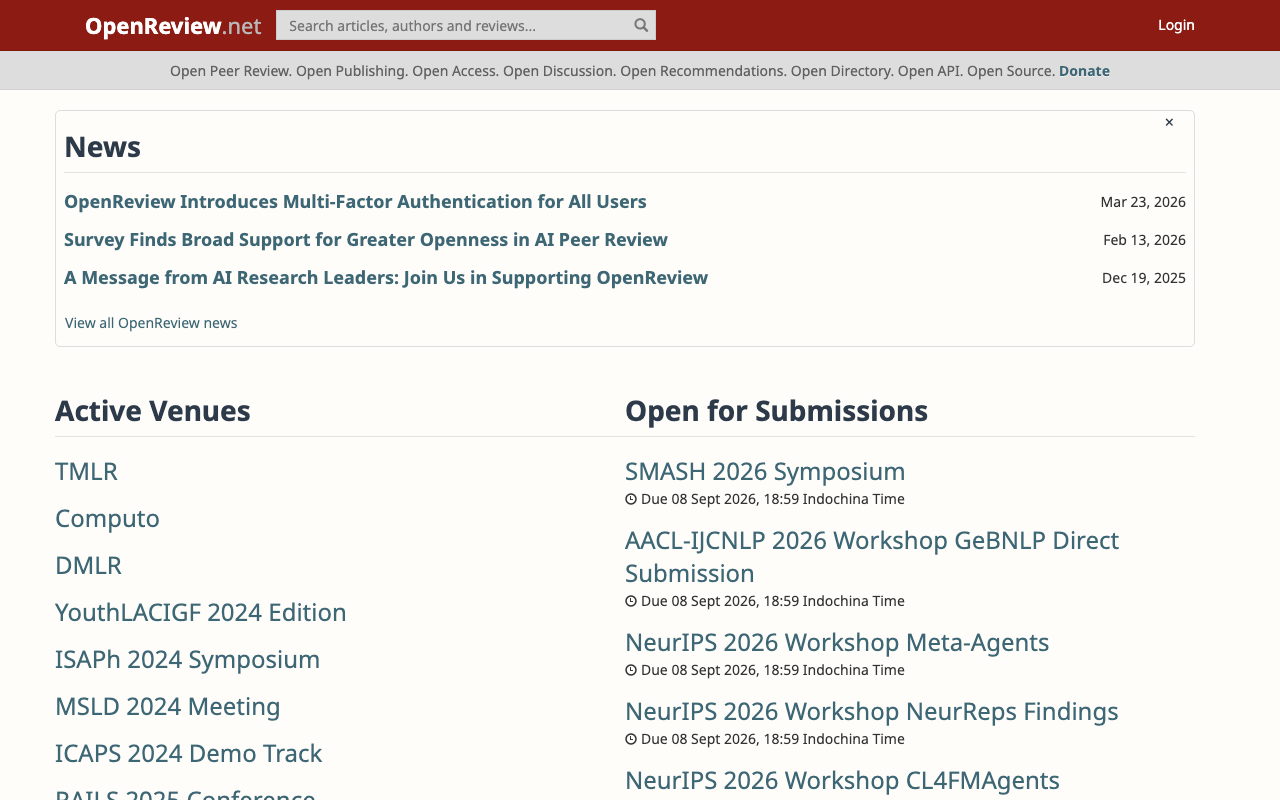
Task: Click the OpenReview.net logo
Action: (173, 26)
